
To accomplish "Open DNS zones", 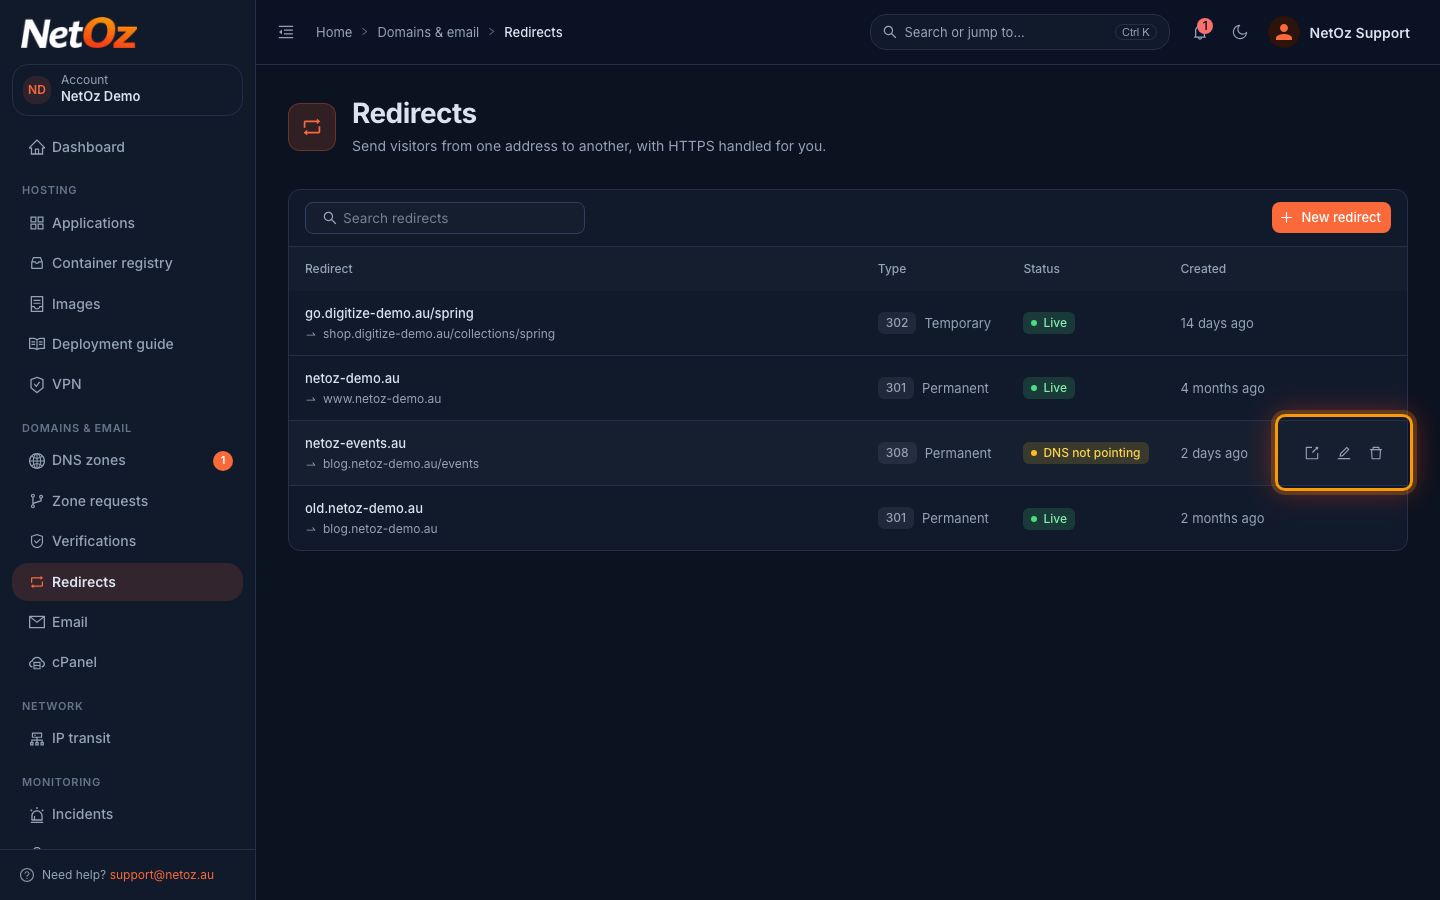I will click(127, 460).
